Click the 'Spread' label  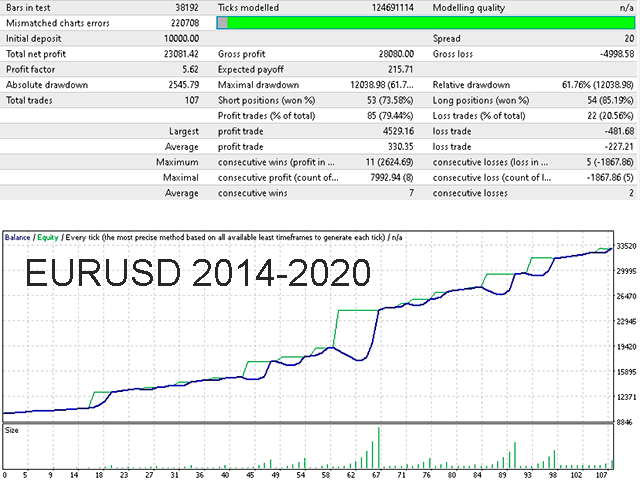click(447, 39)
